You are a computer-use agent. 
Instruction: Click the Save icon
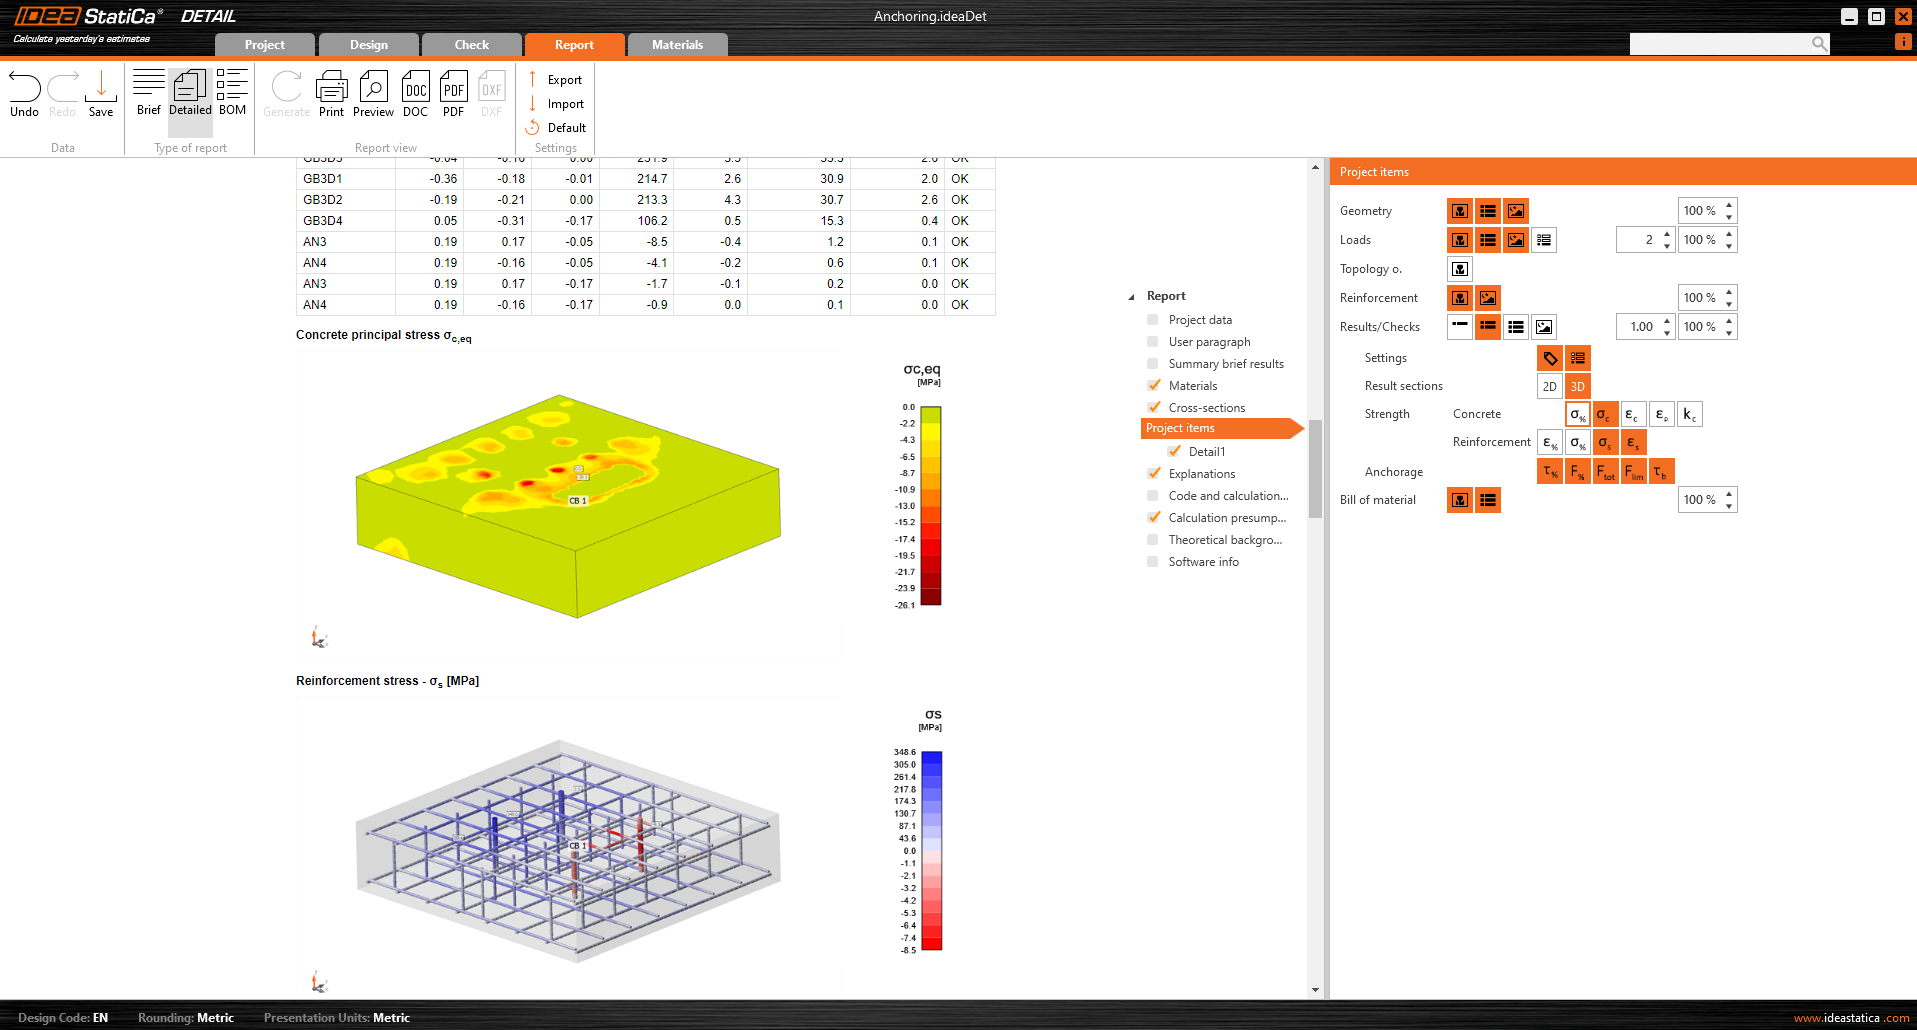101,94
